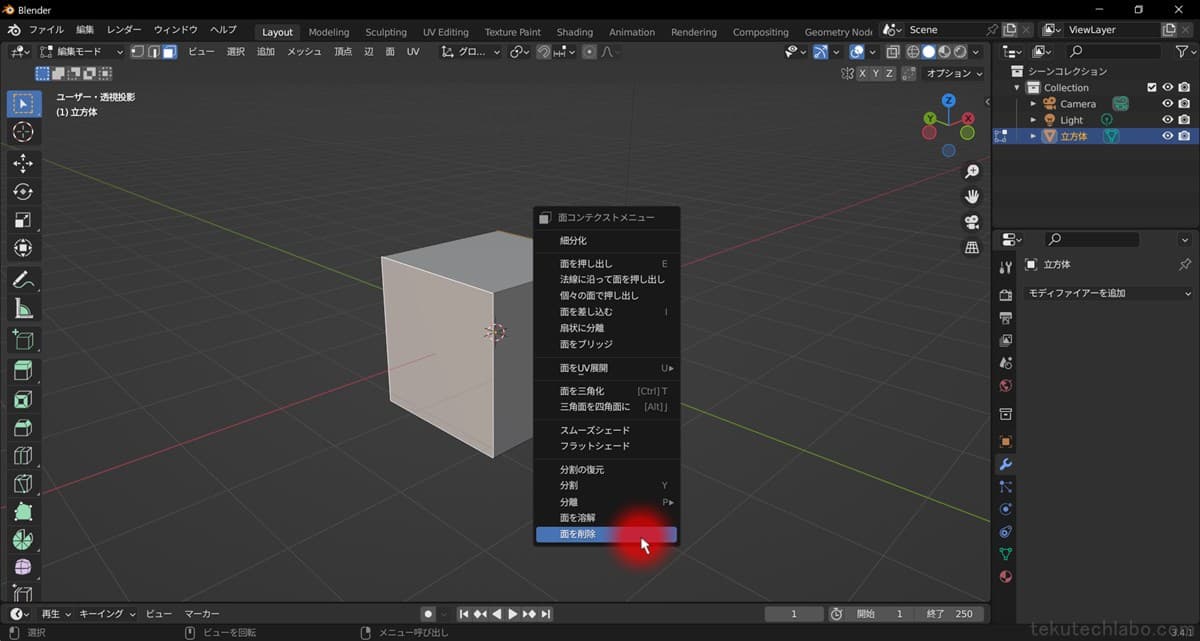Hide Camera with its eye icon
The height and width of the screenshot is (641, 1200).
coord(1167,104)
